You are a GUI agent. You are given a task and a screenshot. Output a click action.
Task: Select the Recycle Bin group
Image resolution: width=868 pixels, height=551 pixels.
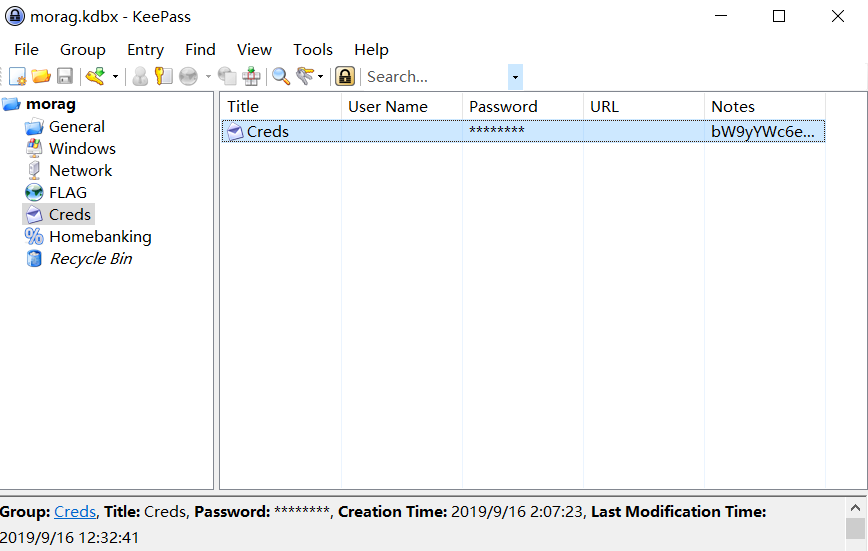(x=91, y=259)
